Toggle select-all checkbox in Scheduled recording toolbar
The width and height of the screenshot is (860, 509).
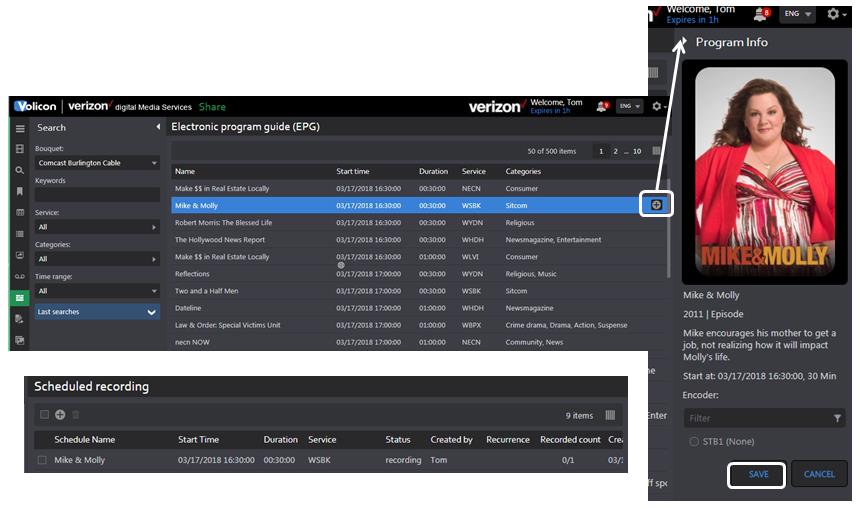pyautogui.click(x=44, y=415)
